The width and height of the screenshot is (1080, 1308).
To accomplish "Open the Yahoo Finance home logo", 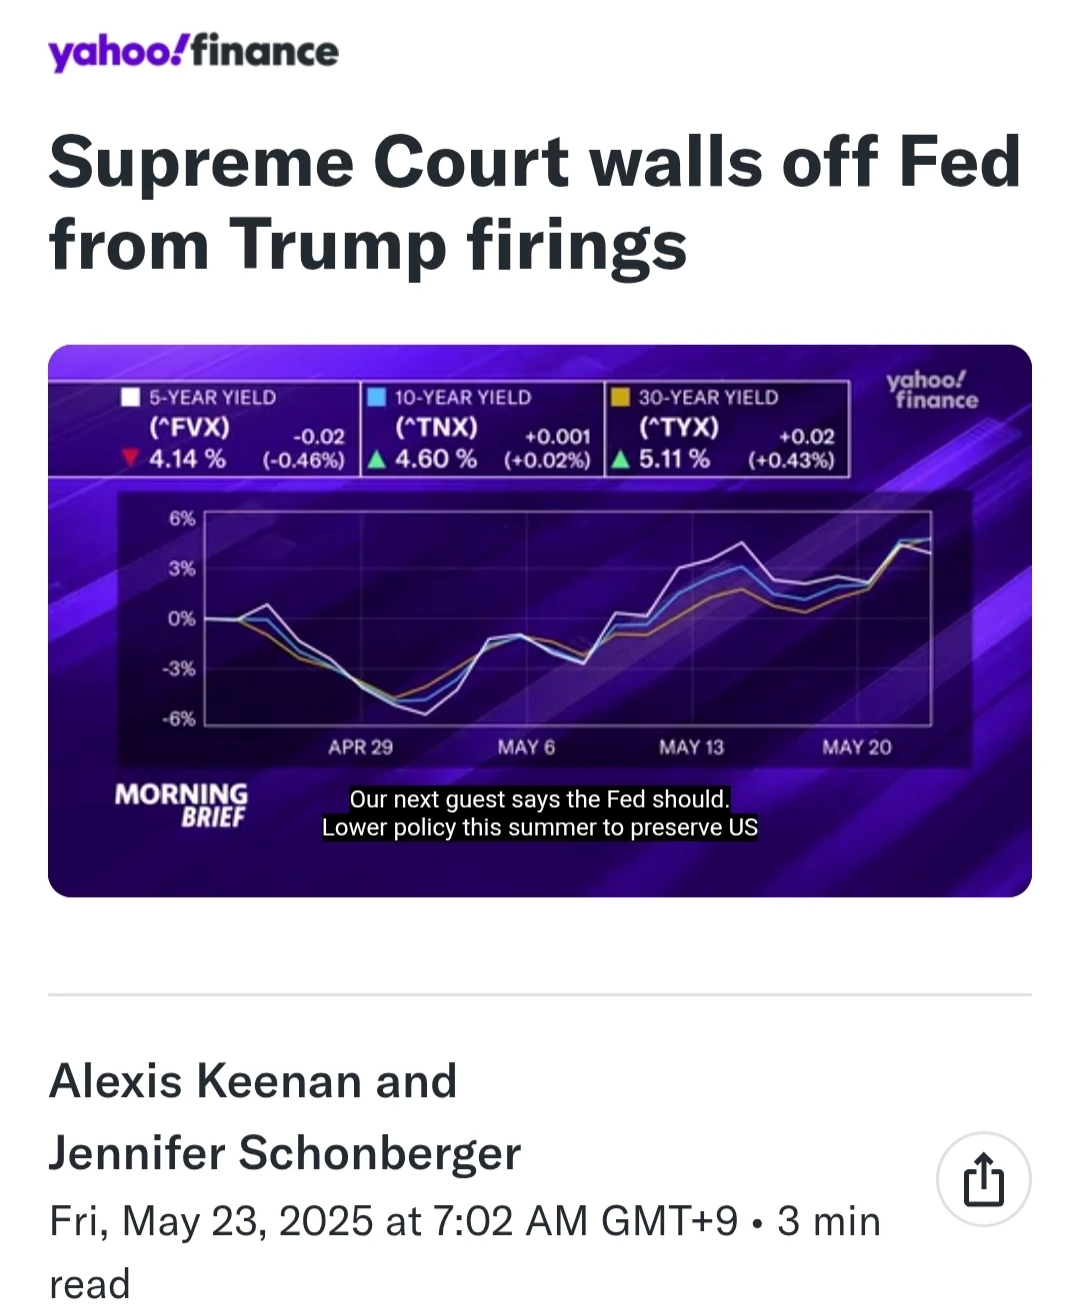I will [194, 52].
